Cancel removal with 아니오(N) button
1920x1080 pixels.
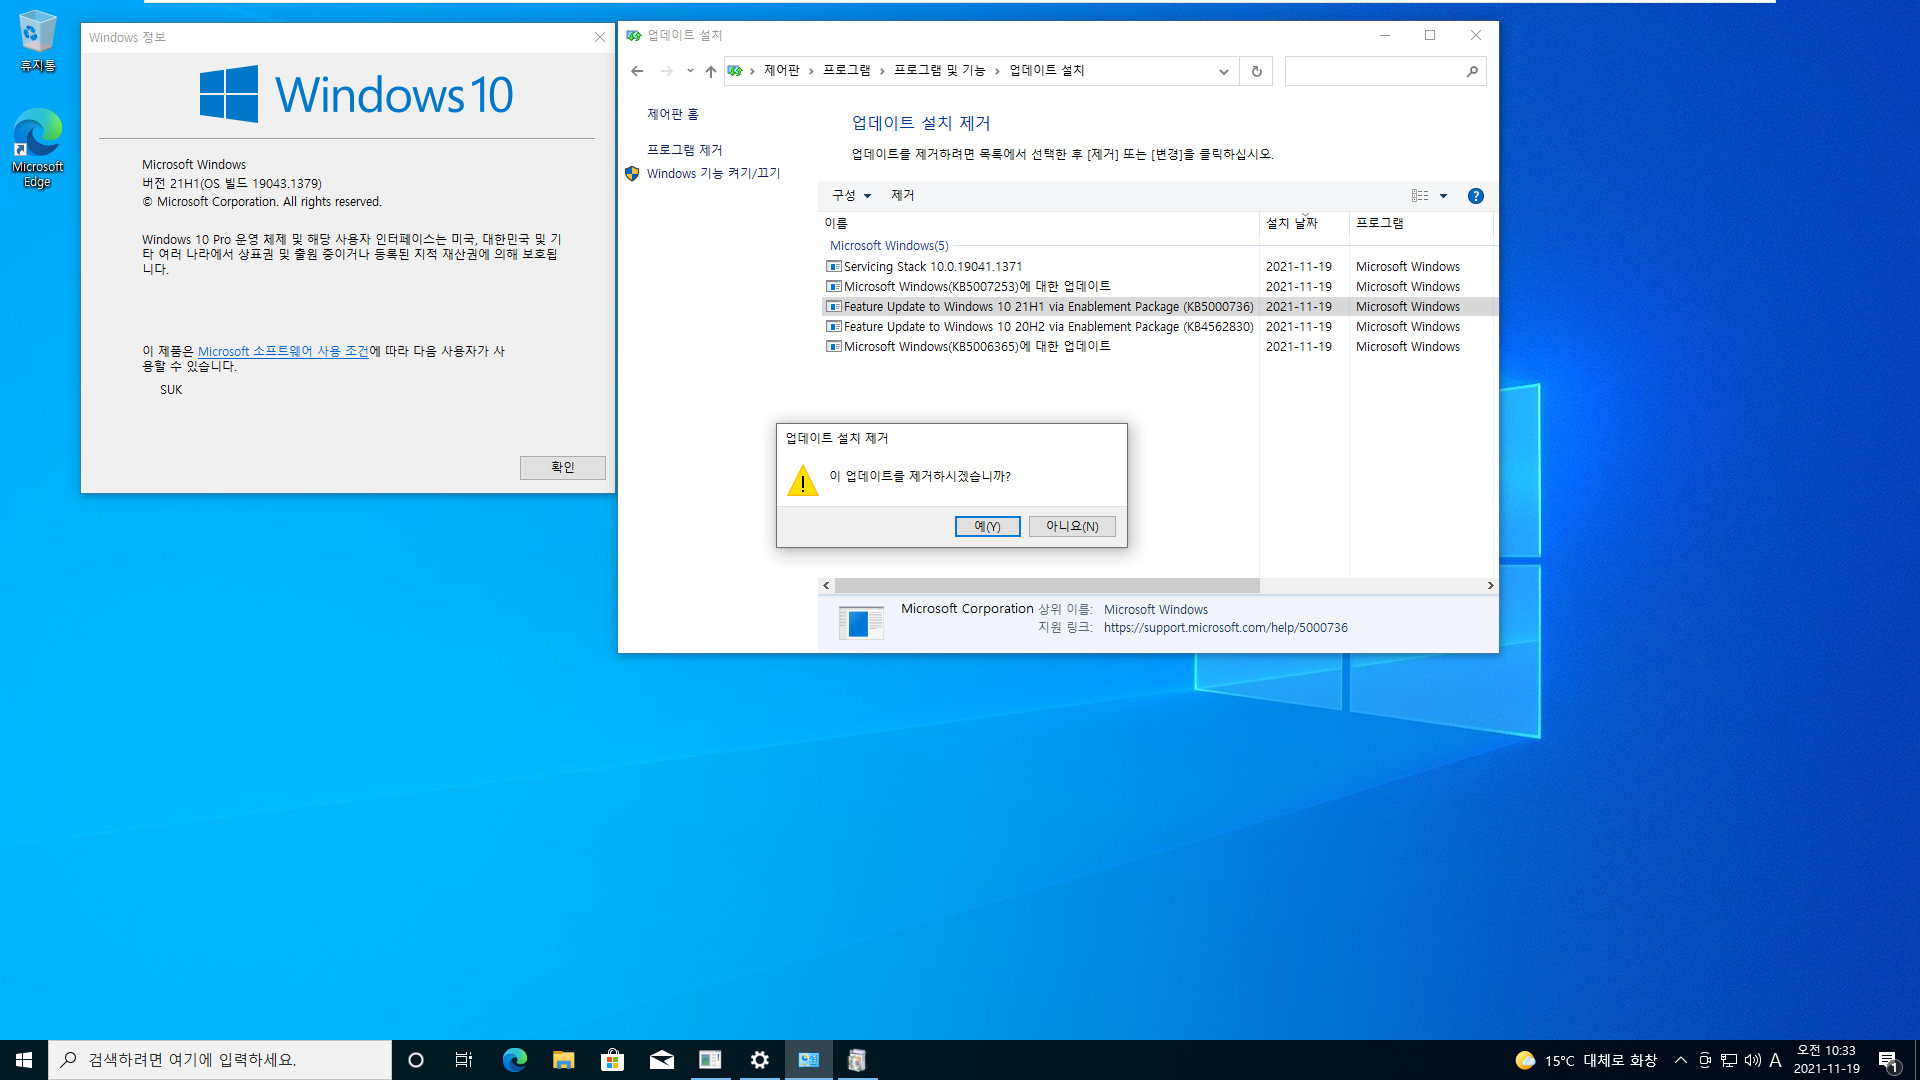click(1072, 527)
